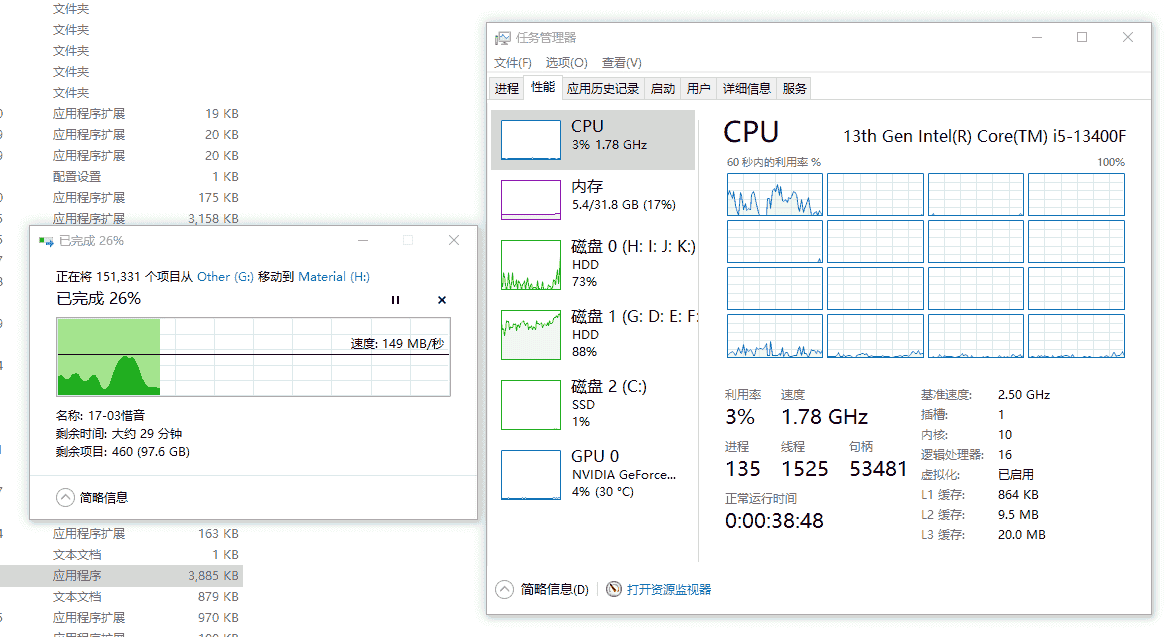Switch to App History tab
Screen dimensions: 1176x637
point(602,88)
